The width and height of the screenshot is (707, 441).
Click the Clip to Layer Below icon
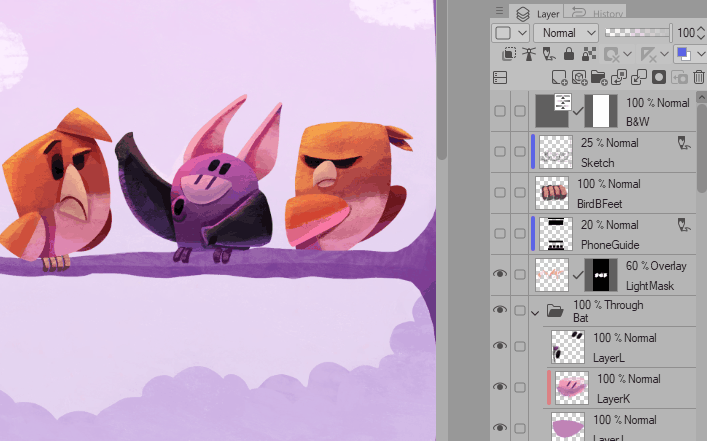coord(509,54)
